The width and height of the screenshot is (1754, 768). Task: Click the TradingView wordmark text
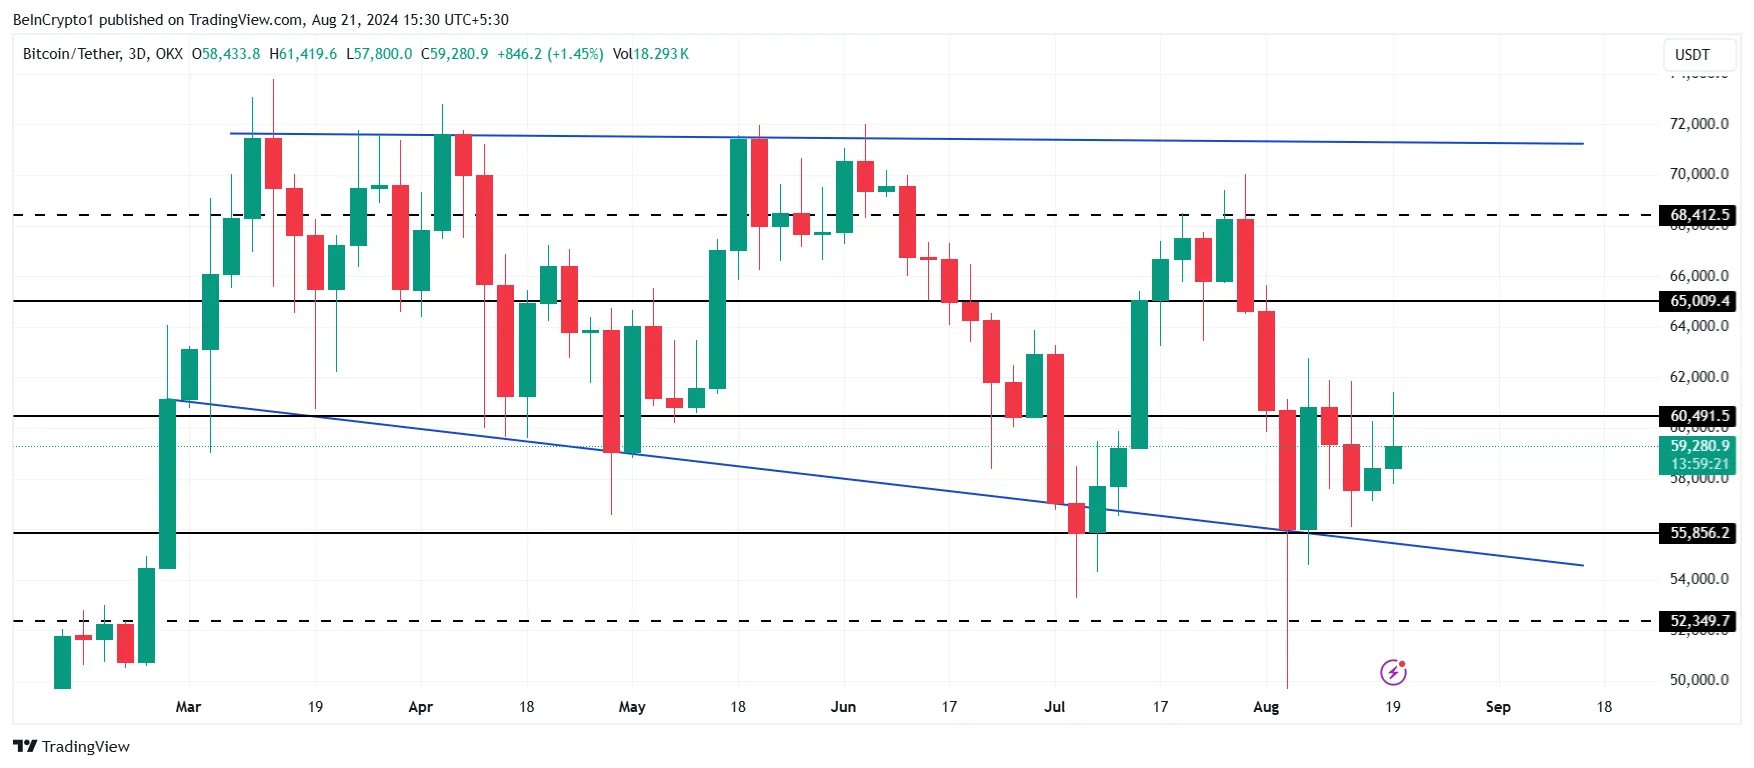point(86,746)
